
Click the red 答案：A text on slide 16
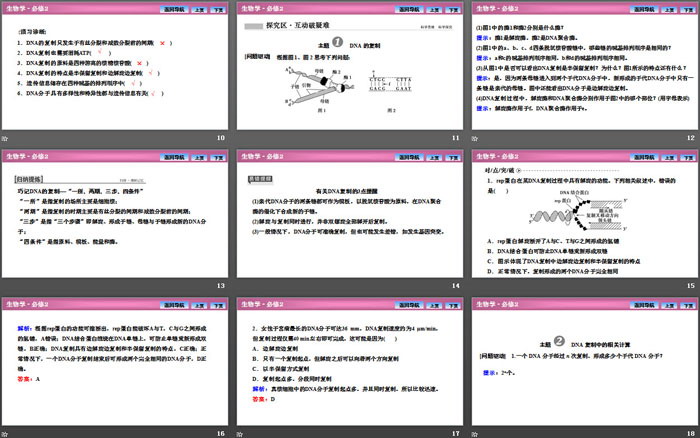(29, 379)
